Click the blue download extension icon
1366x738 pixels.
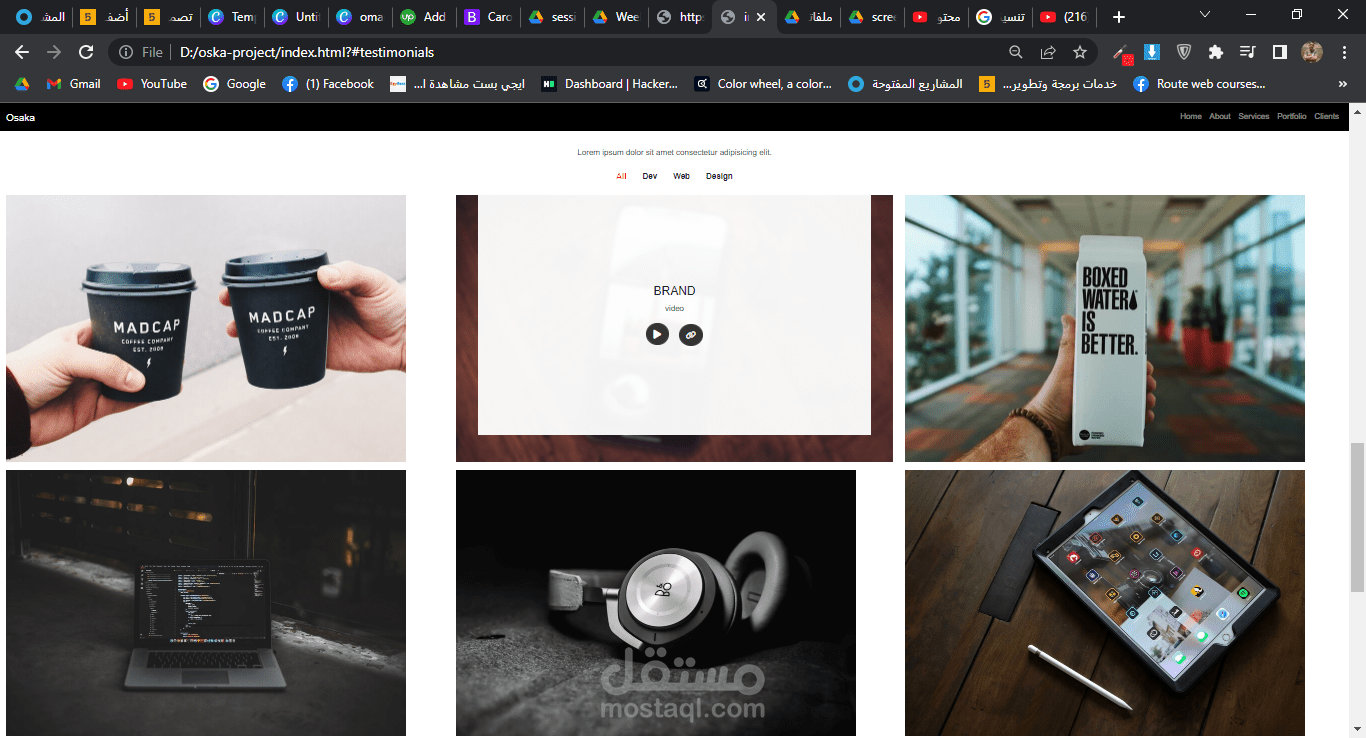point(1152,52)
